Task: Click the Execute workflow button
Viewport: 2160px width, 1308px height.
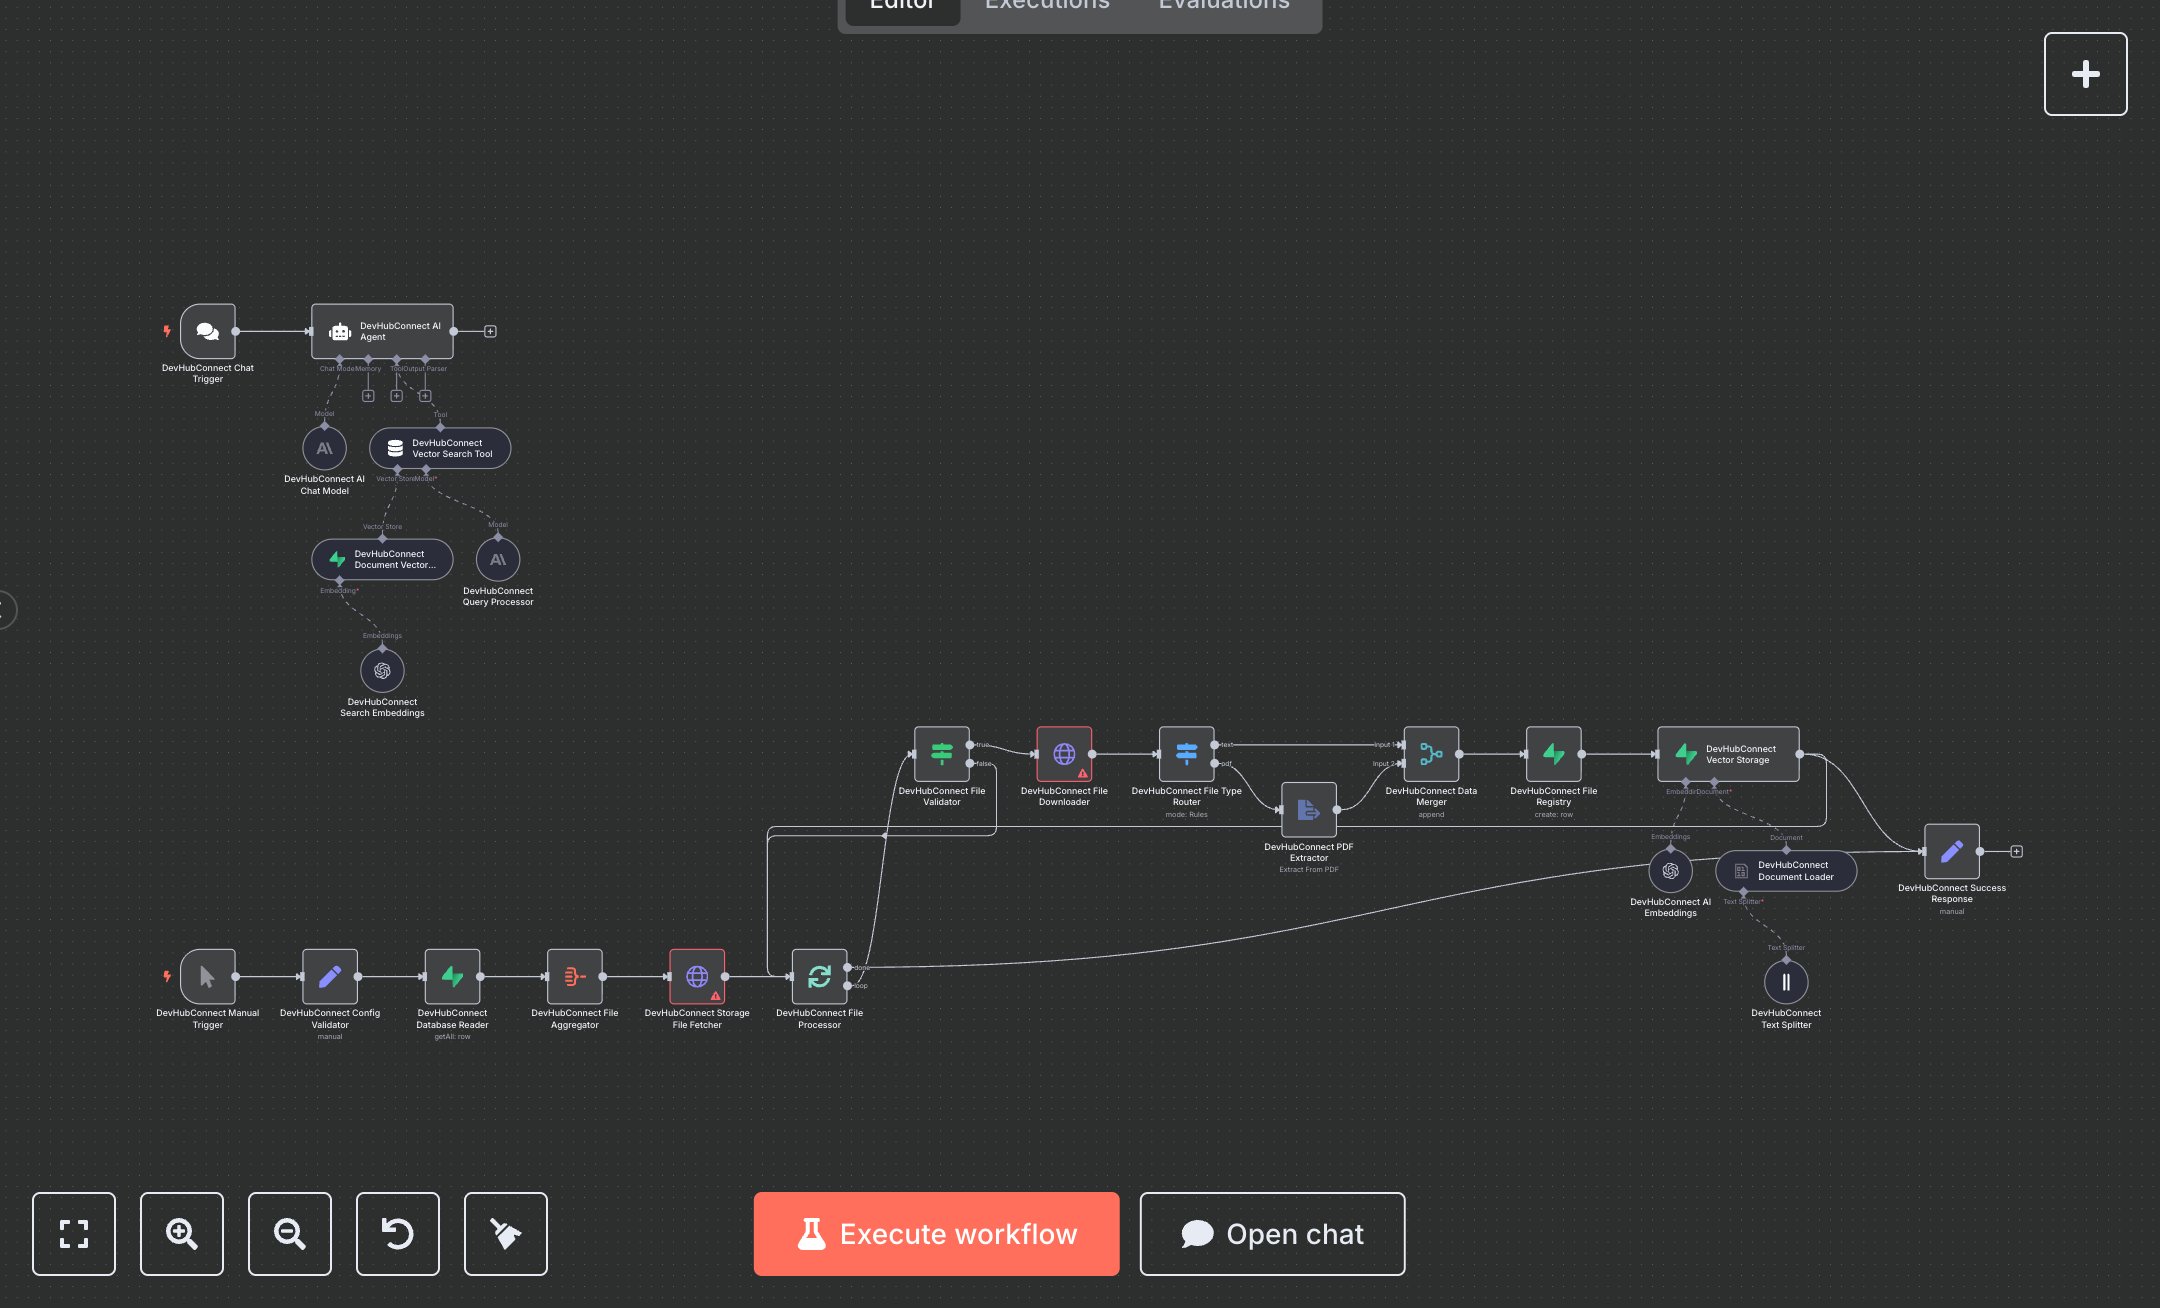Action: point(935,1234)
